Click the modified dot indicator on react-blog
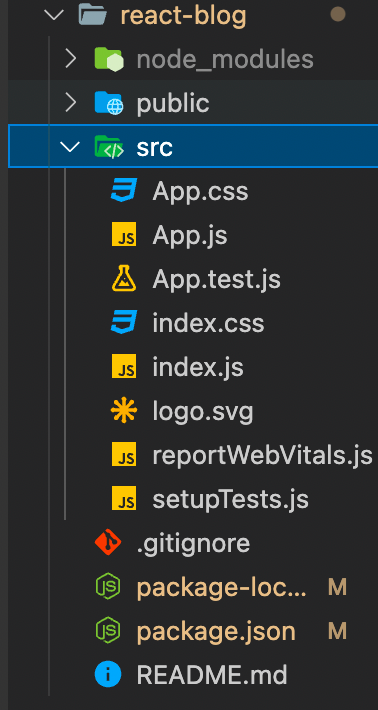The image size is (378, 710). [338, 14]
